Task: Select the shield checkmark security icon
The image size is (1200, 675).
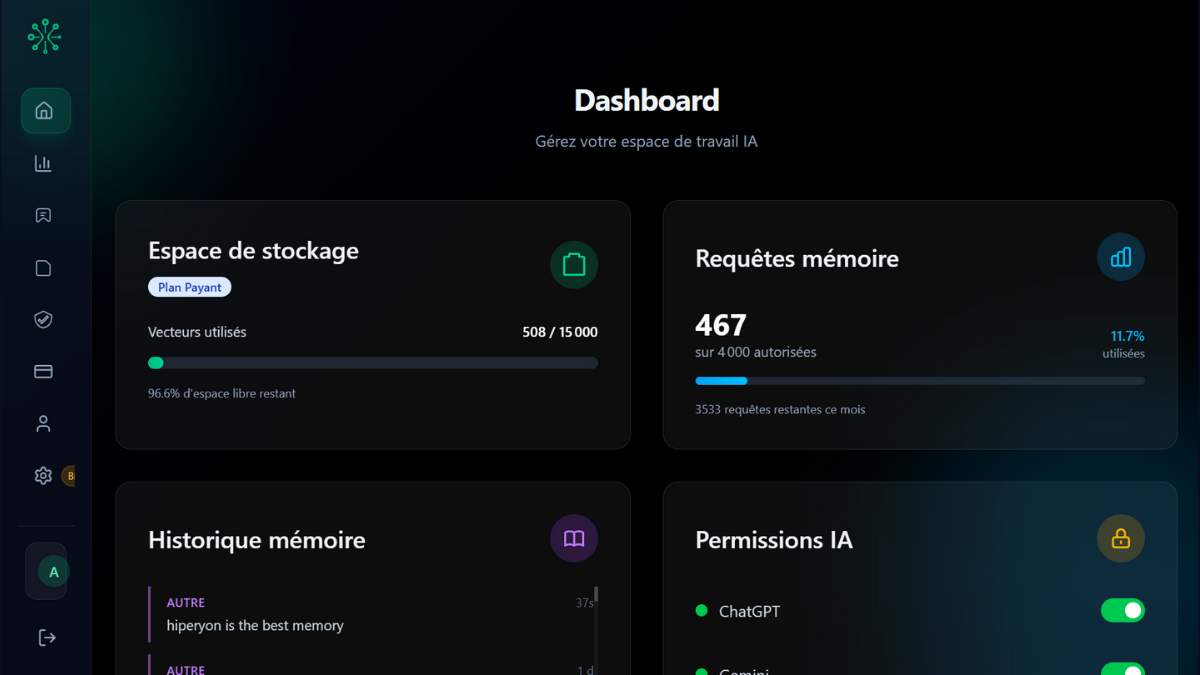Action: tap(43, 320)
